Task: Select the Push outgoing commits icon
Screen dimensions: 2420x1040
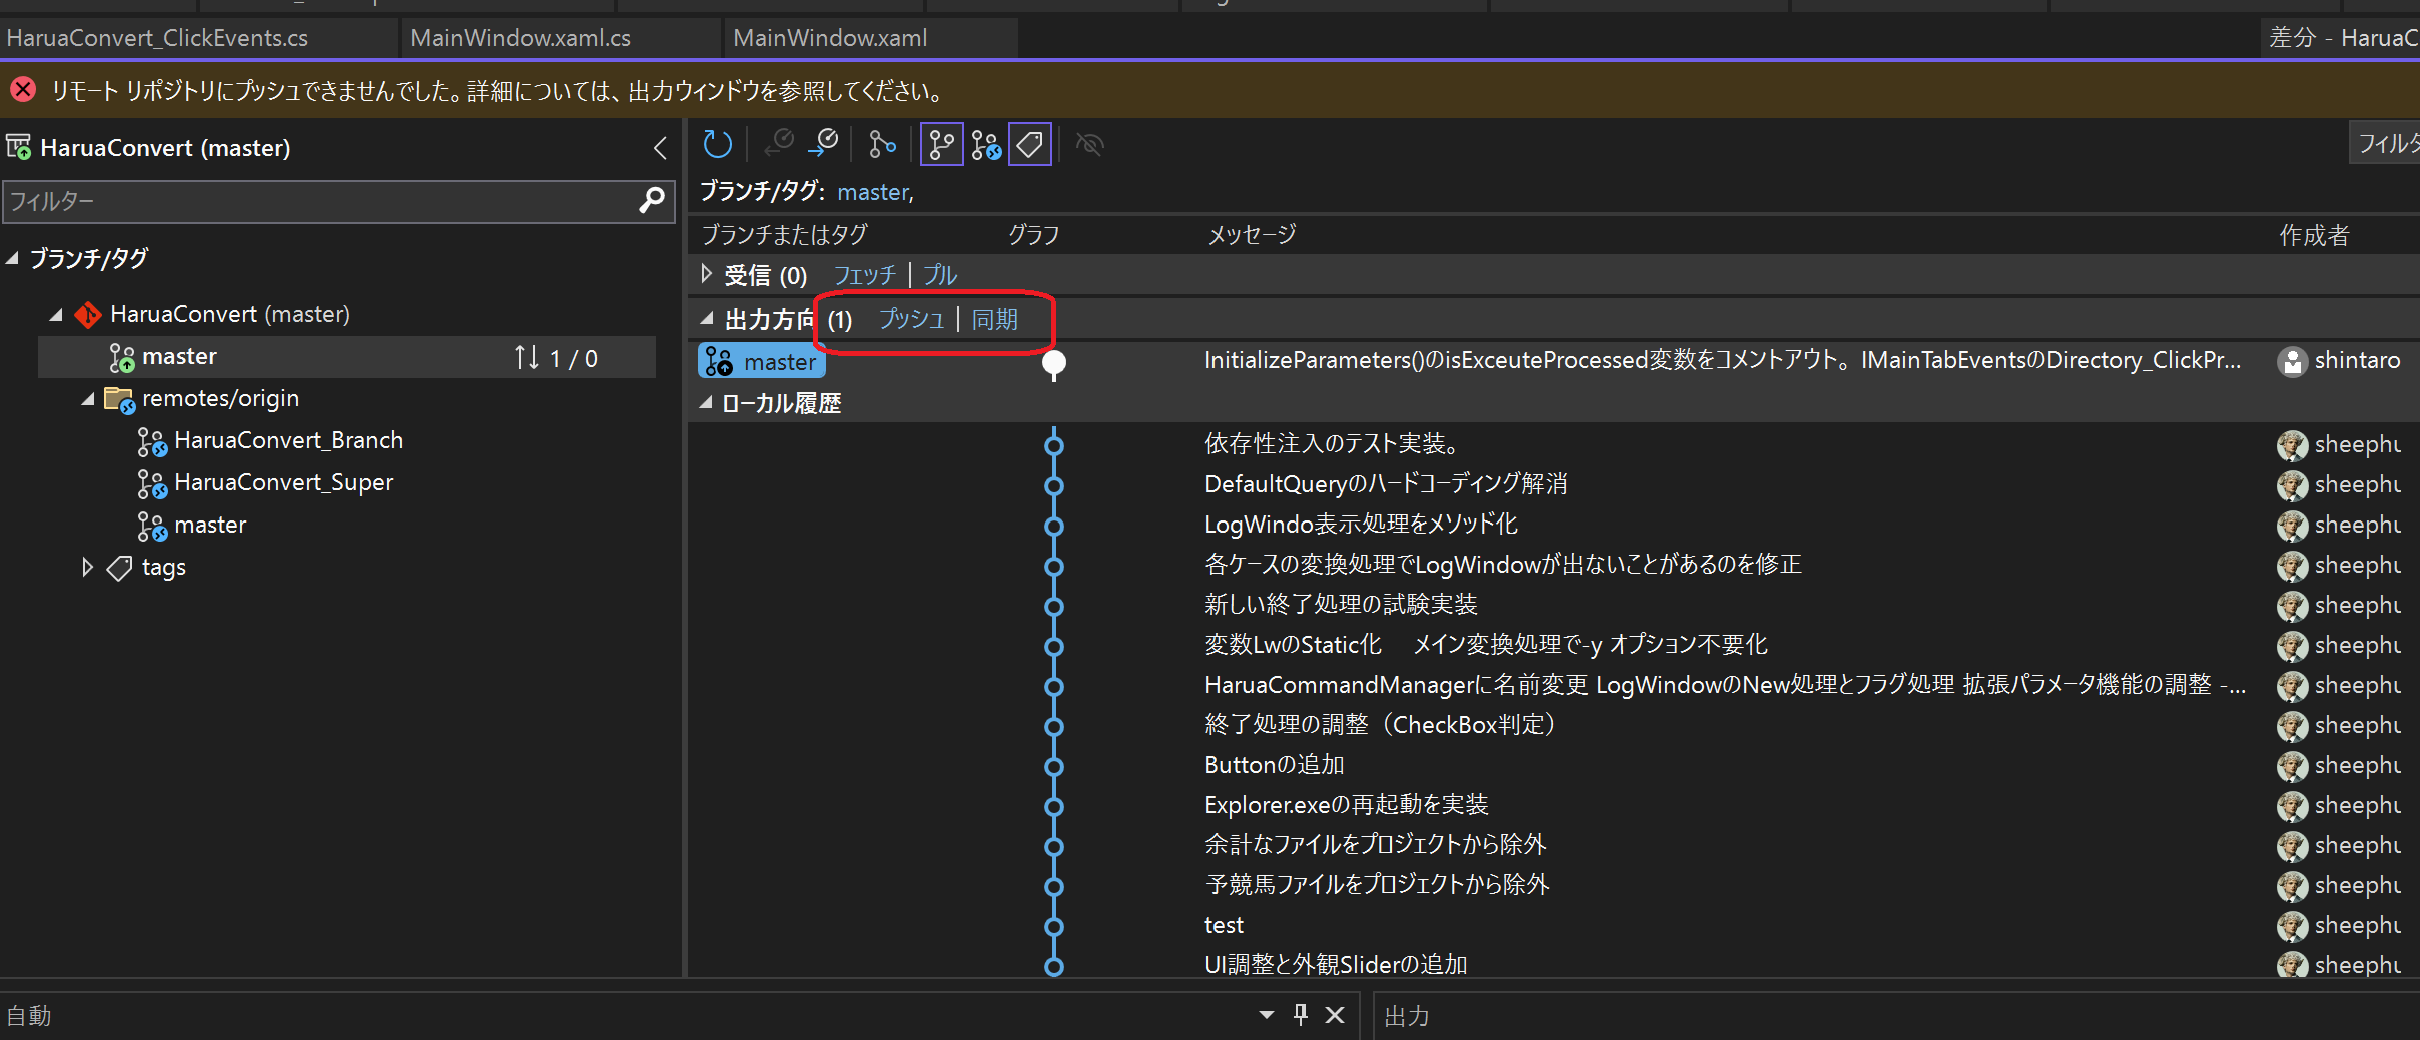Action: [822, 143]
